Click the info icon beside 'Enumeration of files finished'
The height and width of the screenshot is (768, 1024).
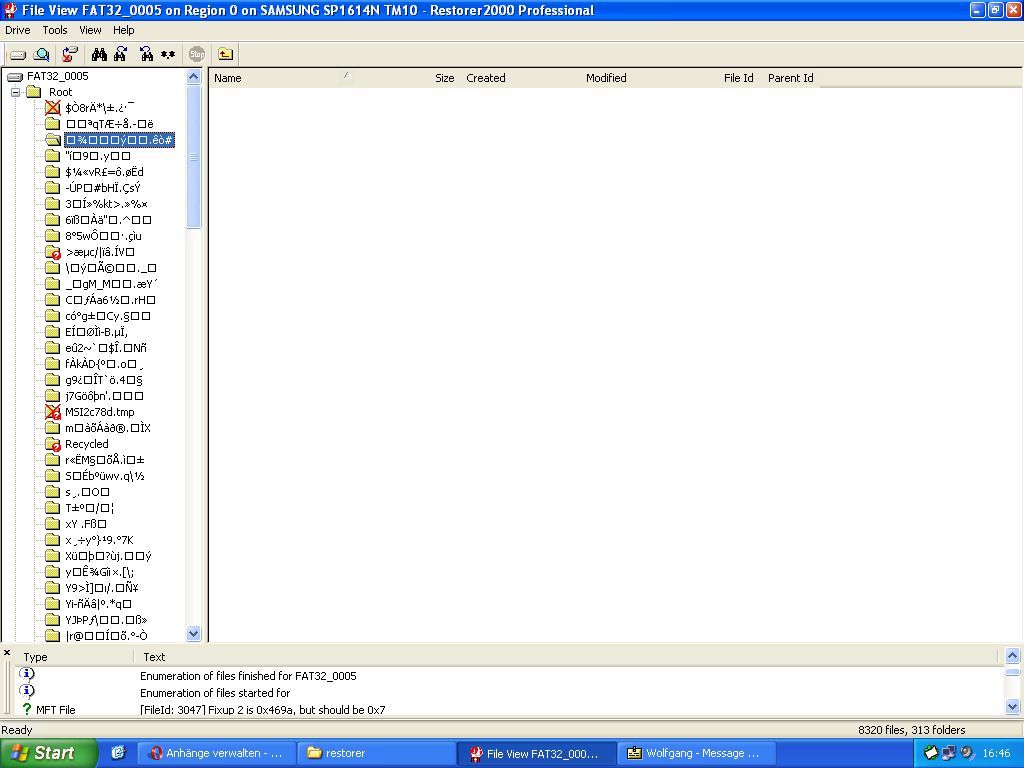point(27,674)
